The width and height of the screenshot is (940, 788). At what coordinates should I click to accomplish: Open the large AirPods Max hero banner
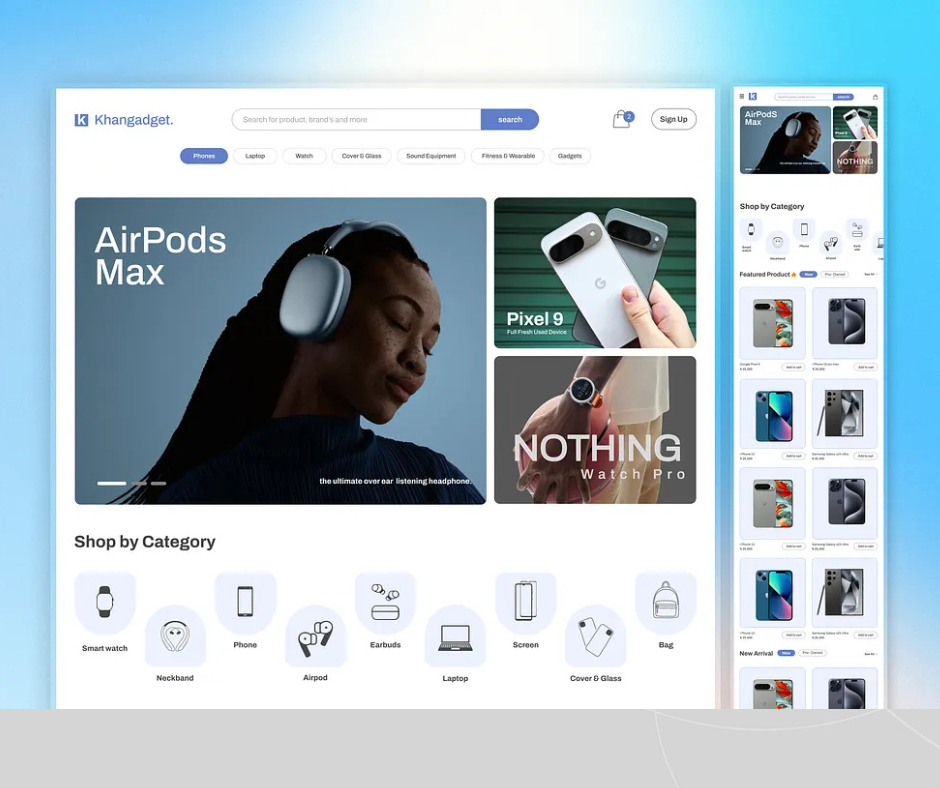[281, 351]
